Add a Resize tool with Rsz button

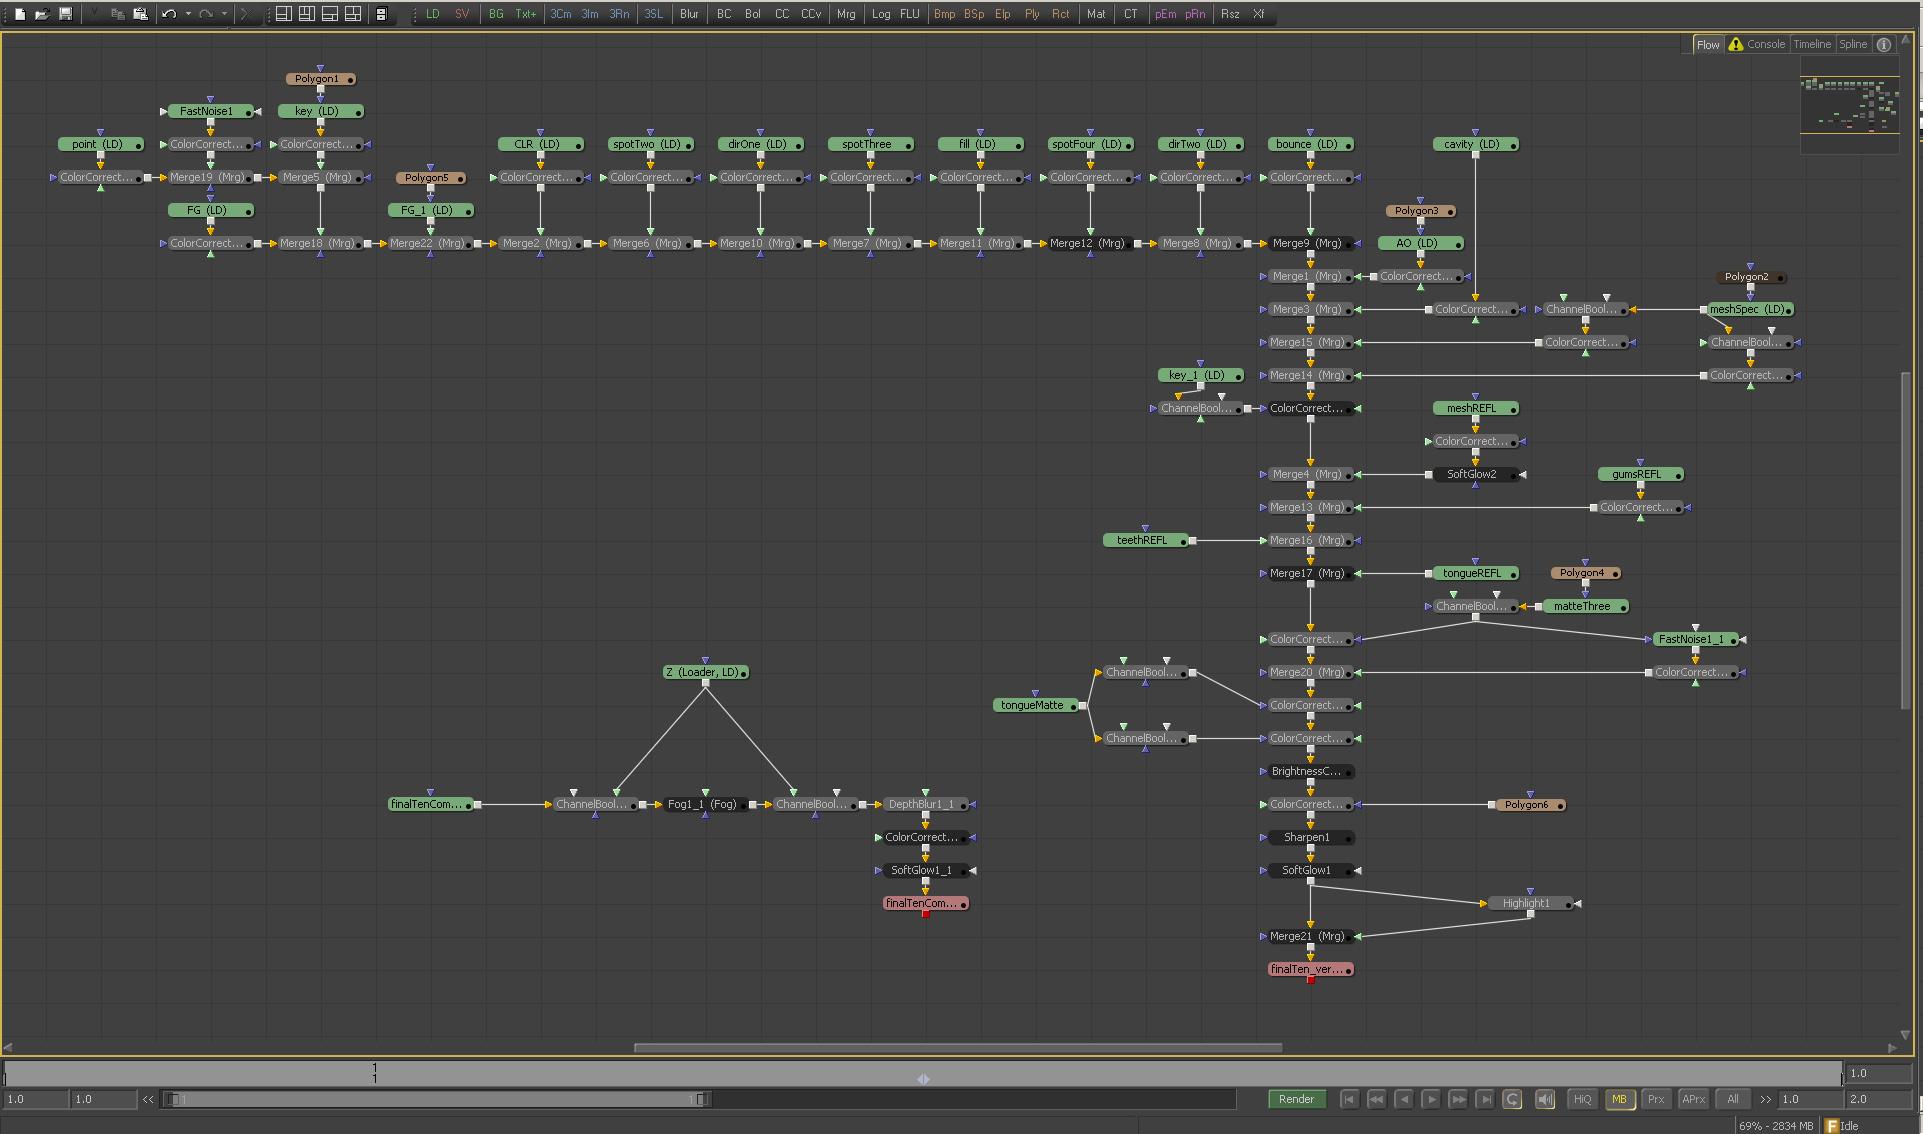pos(1230,14)
